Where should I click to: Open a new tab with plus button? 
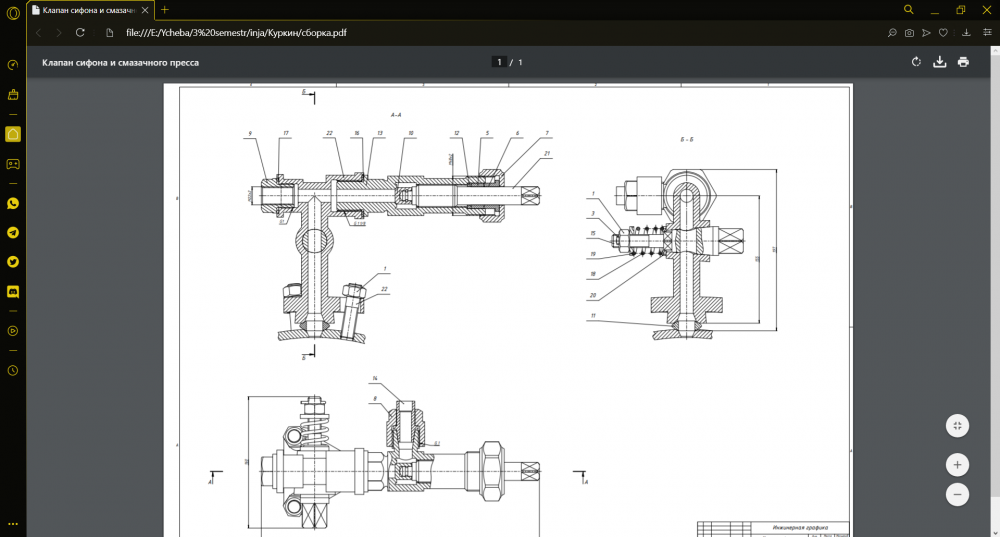point(165,10)
